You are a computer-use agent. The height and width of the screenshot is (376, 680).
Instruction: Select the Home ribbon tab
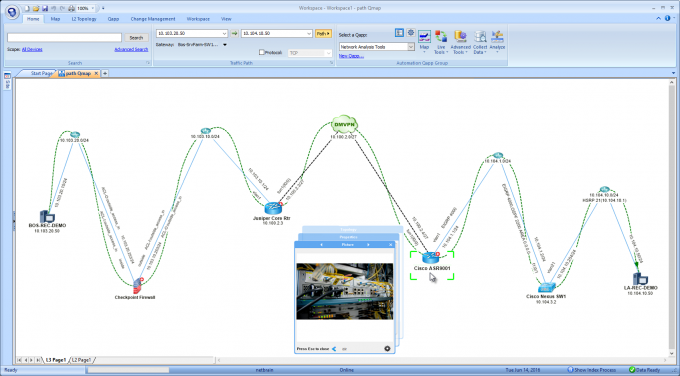coord(33,19)
